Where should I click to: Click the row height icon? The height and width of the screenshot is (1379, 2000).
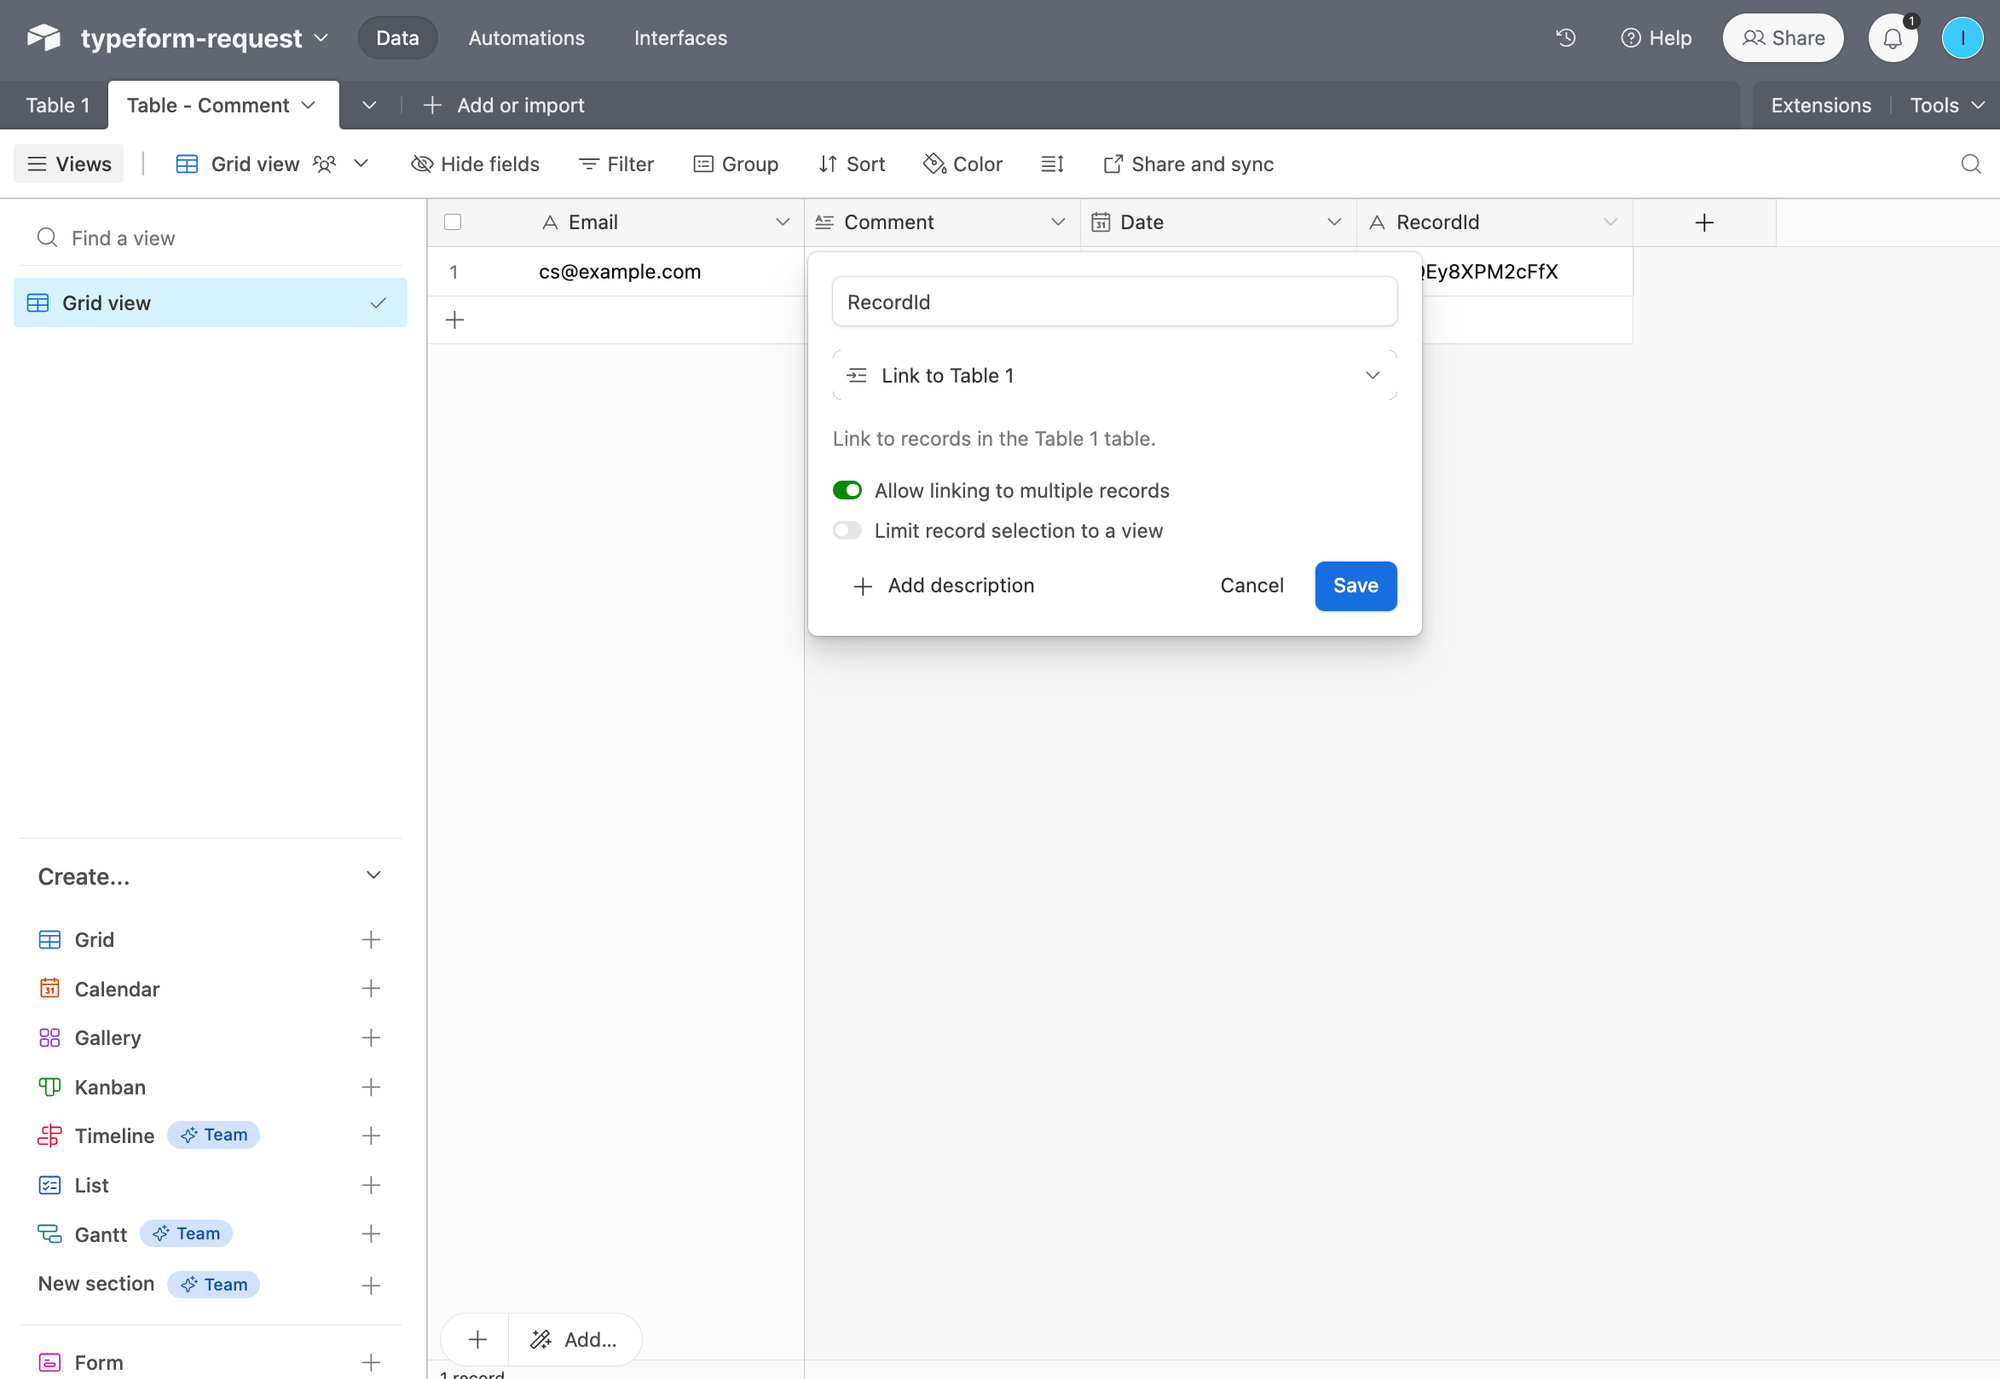(1052, 164)
